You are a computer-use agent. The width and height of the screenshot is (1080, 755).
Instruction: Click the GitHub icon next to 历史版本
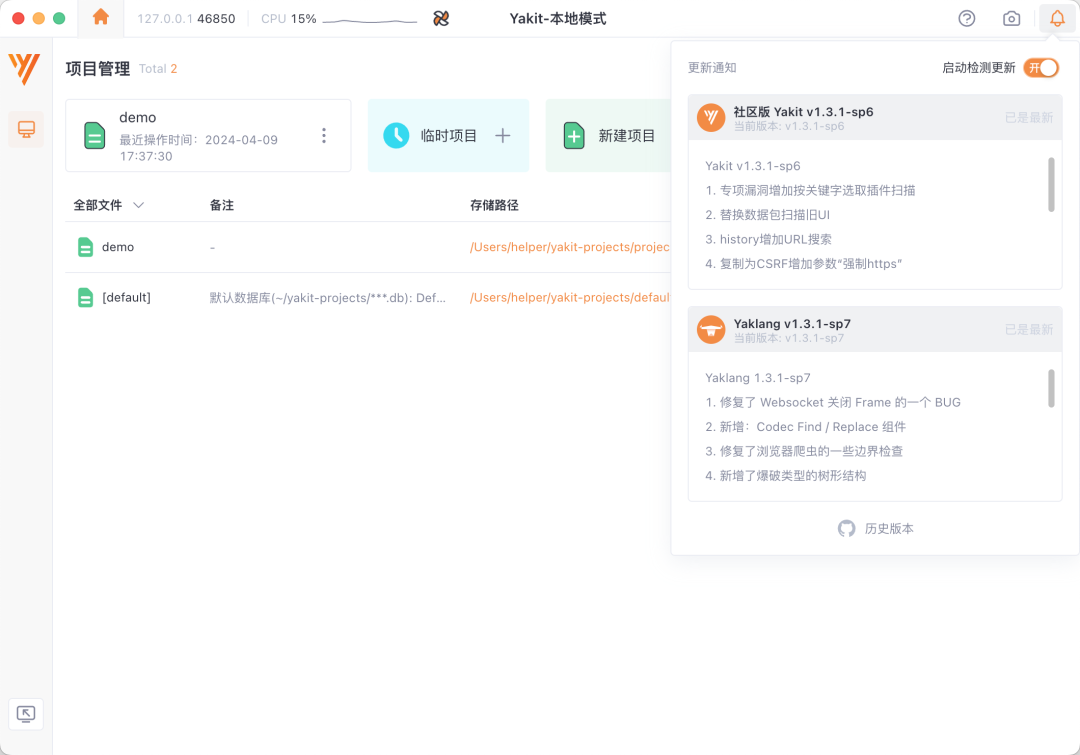point(847,528)
